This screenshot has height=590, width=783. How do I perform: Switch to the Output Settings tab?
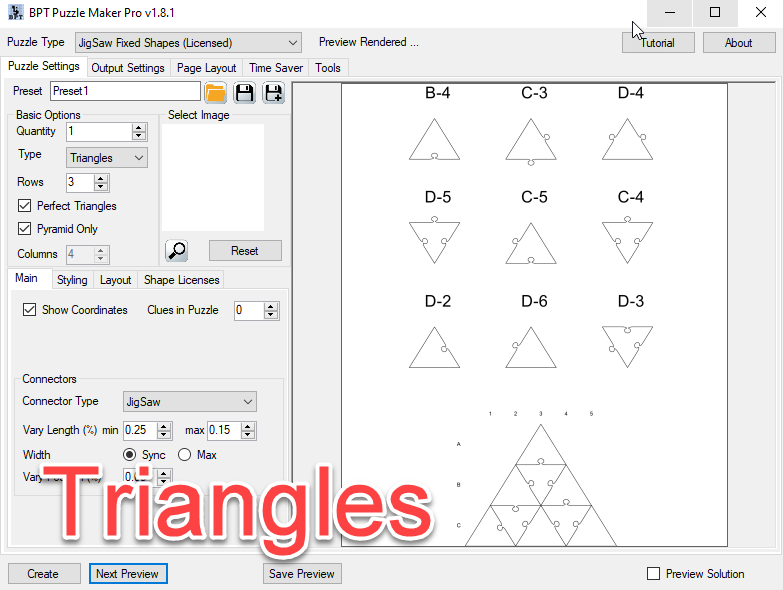(x=128, y=68)
